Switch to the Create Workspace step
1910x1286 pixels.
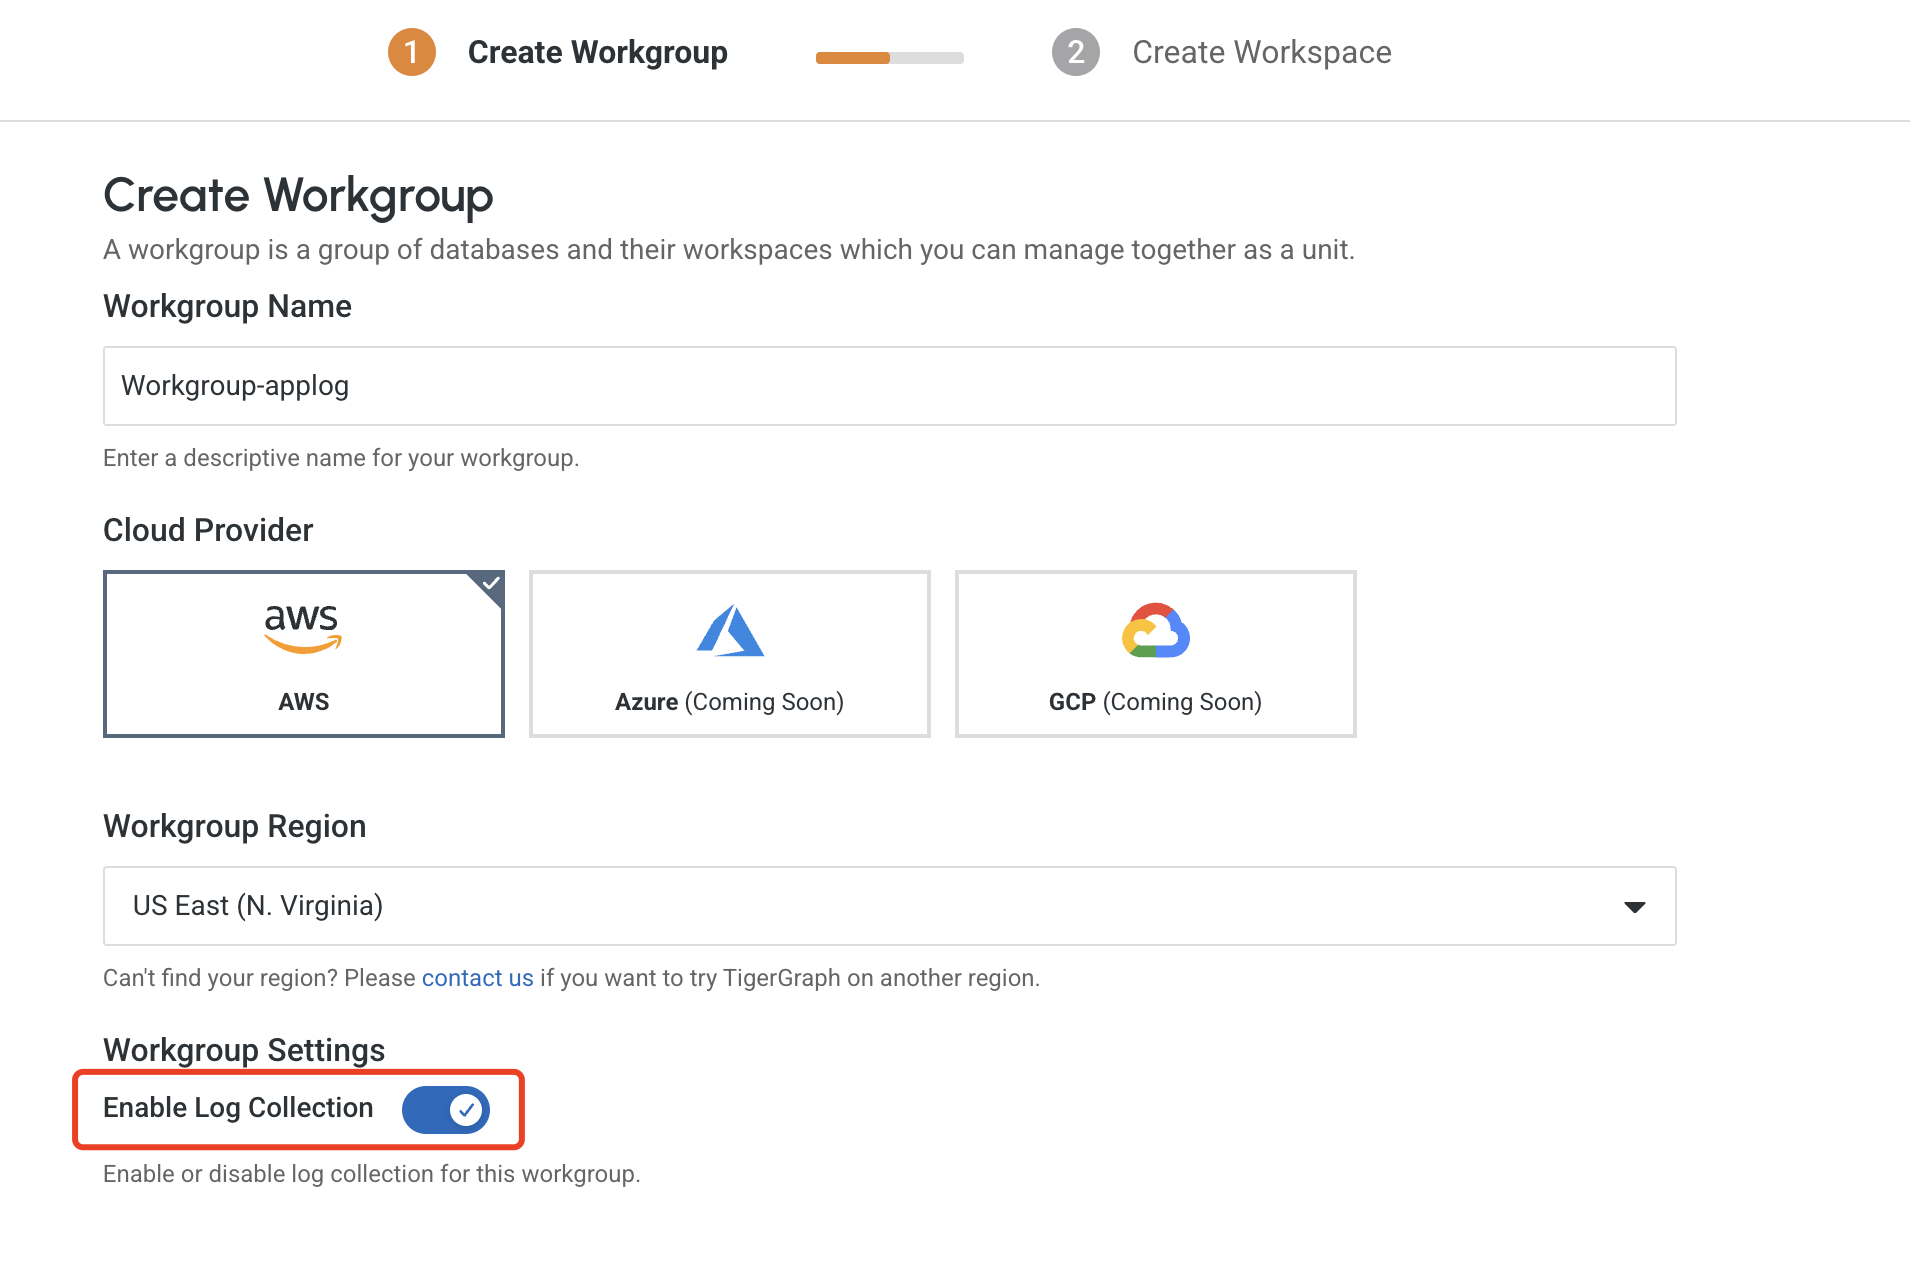pyautogui.click(x=1261, y=52)
